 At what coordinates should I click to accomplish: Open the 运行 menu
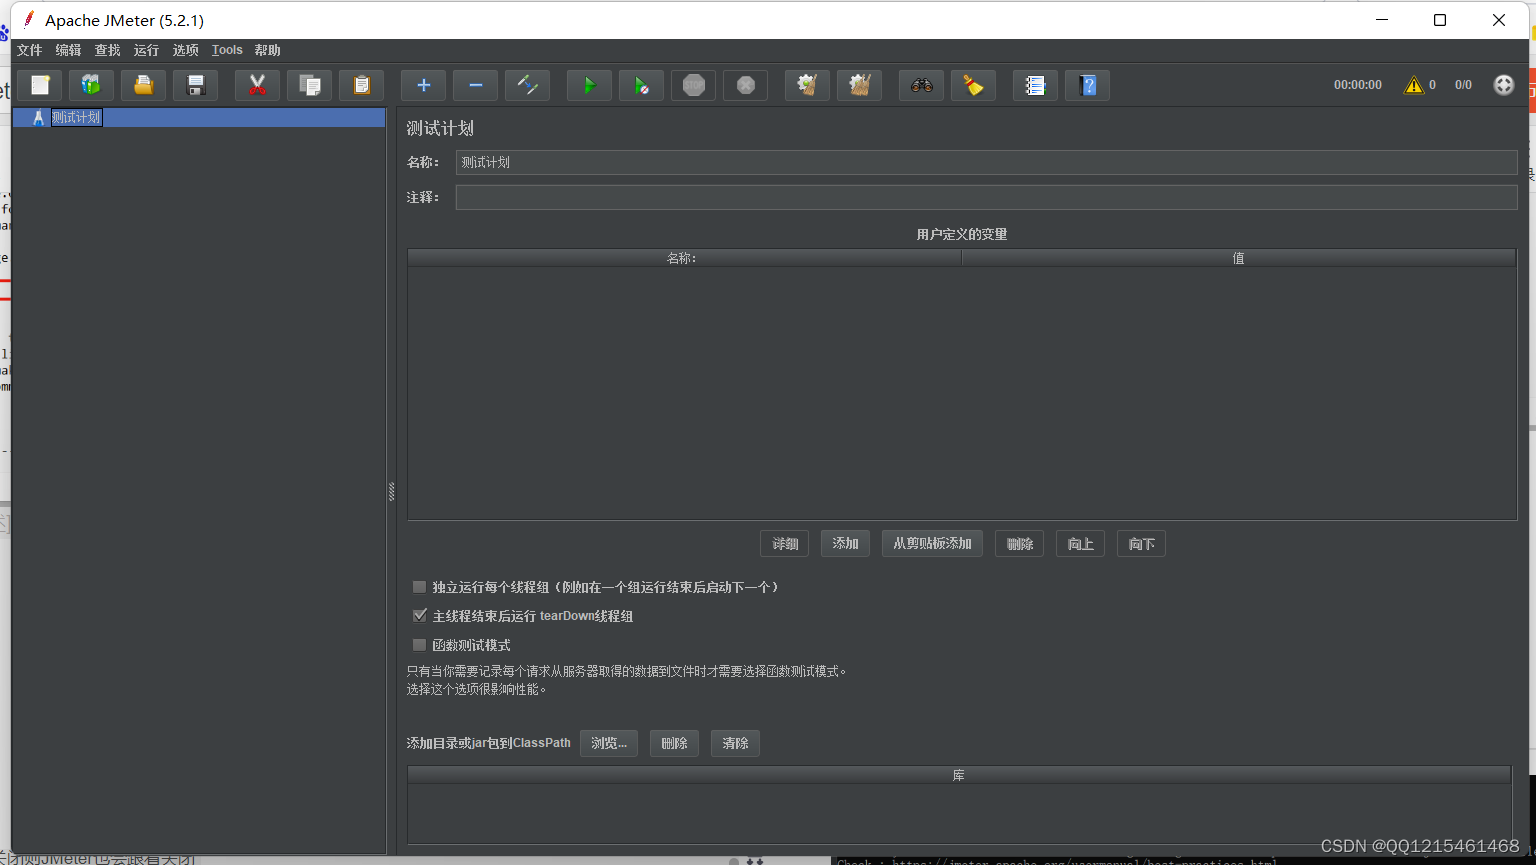coord(146,50)
